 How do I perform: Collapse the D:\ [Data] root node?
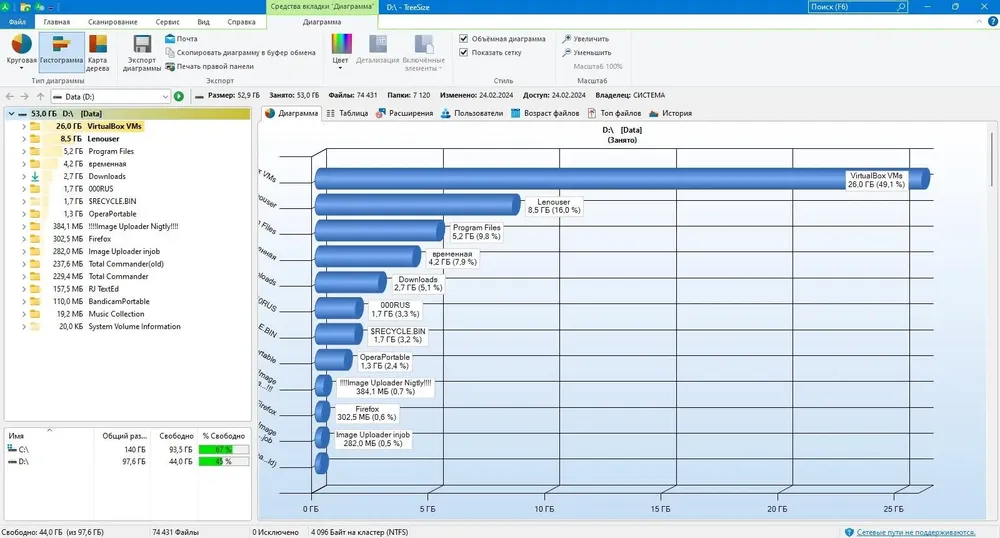11,113
